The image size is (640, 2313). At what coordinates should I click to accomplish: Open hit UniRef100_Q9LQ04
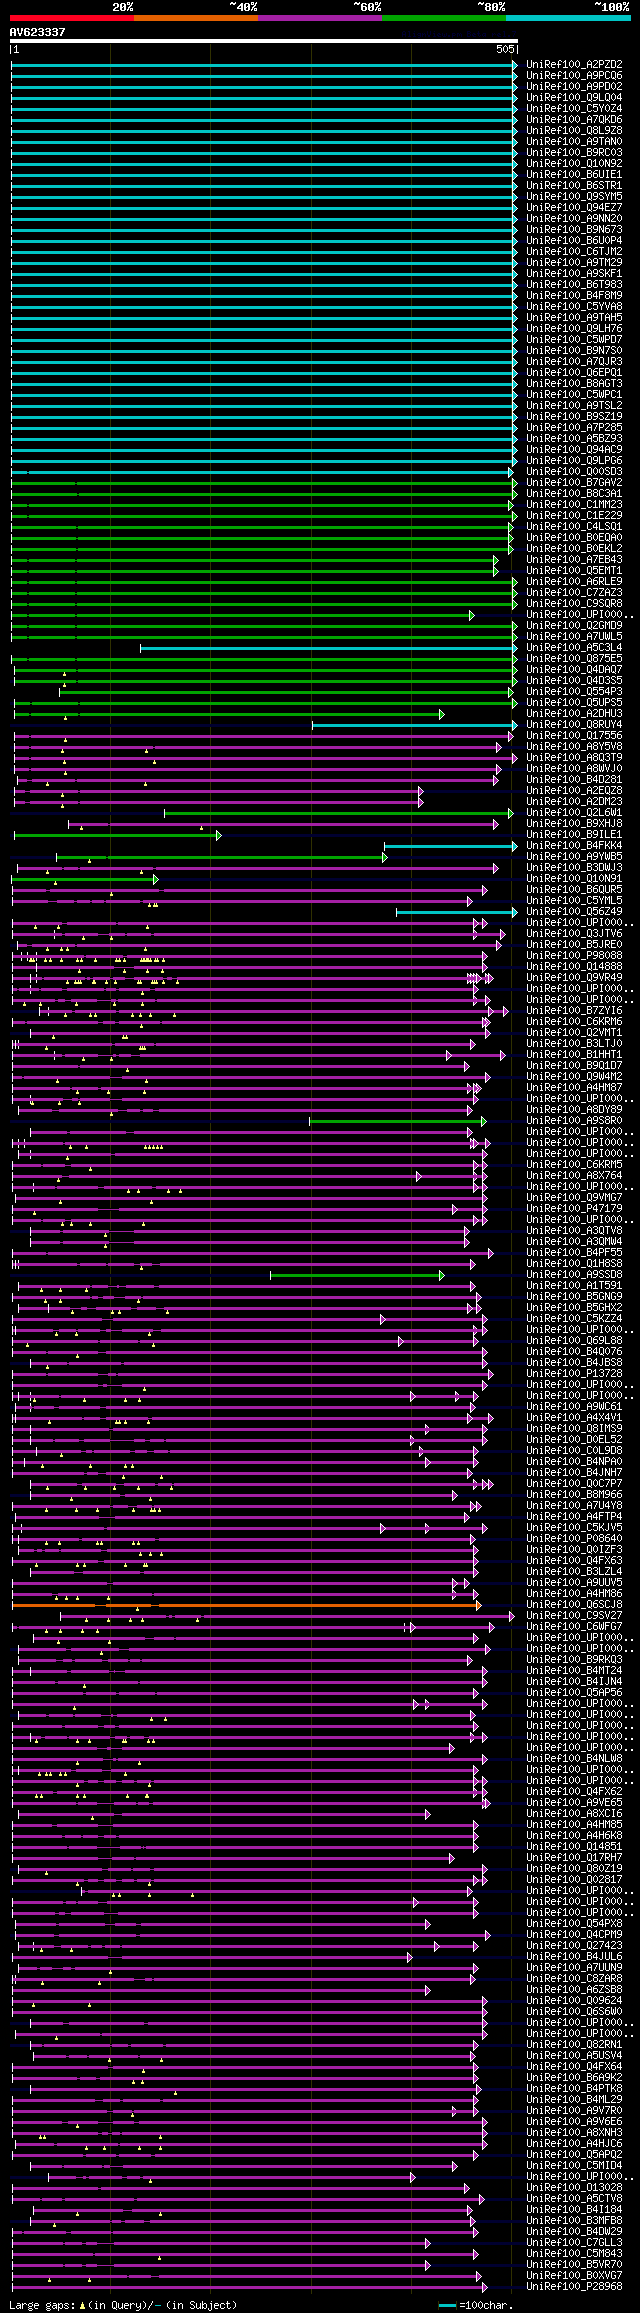(x=574, y=97)
